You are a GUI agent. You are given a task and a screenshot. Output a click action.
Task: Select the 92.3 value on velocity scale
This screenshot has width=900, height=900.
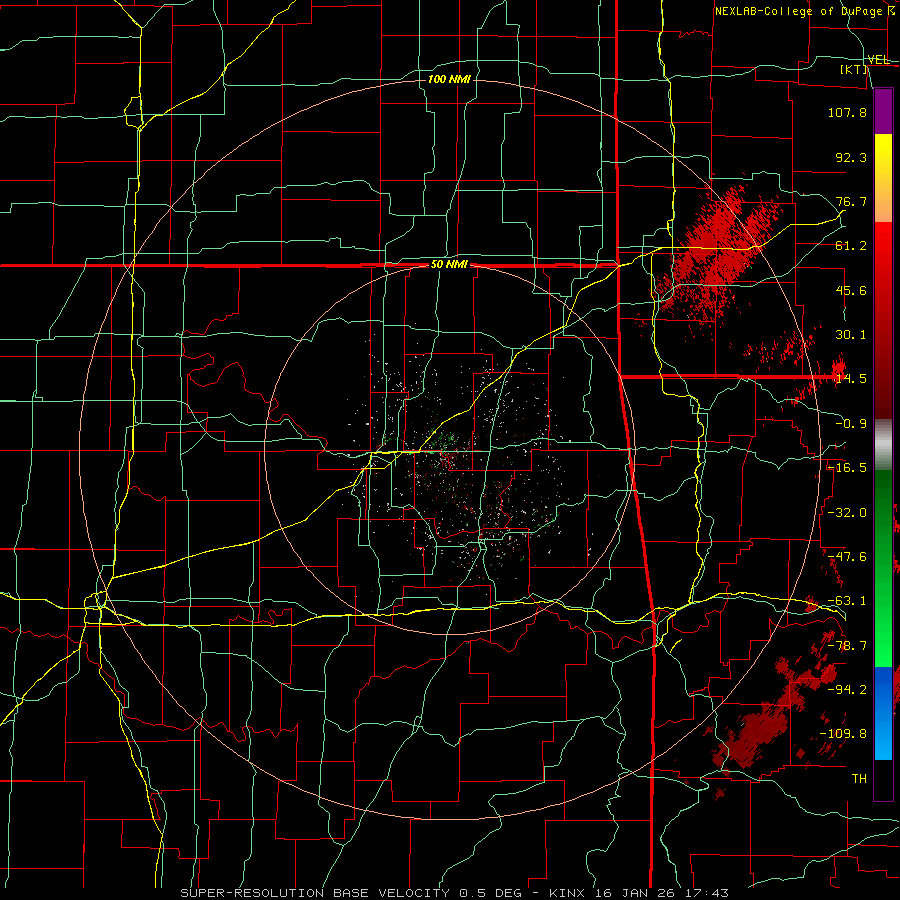pyautogui.click(x=851, y=157)
